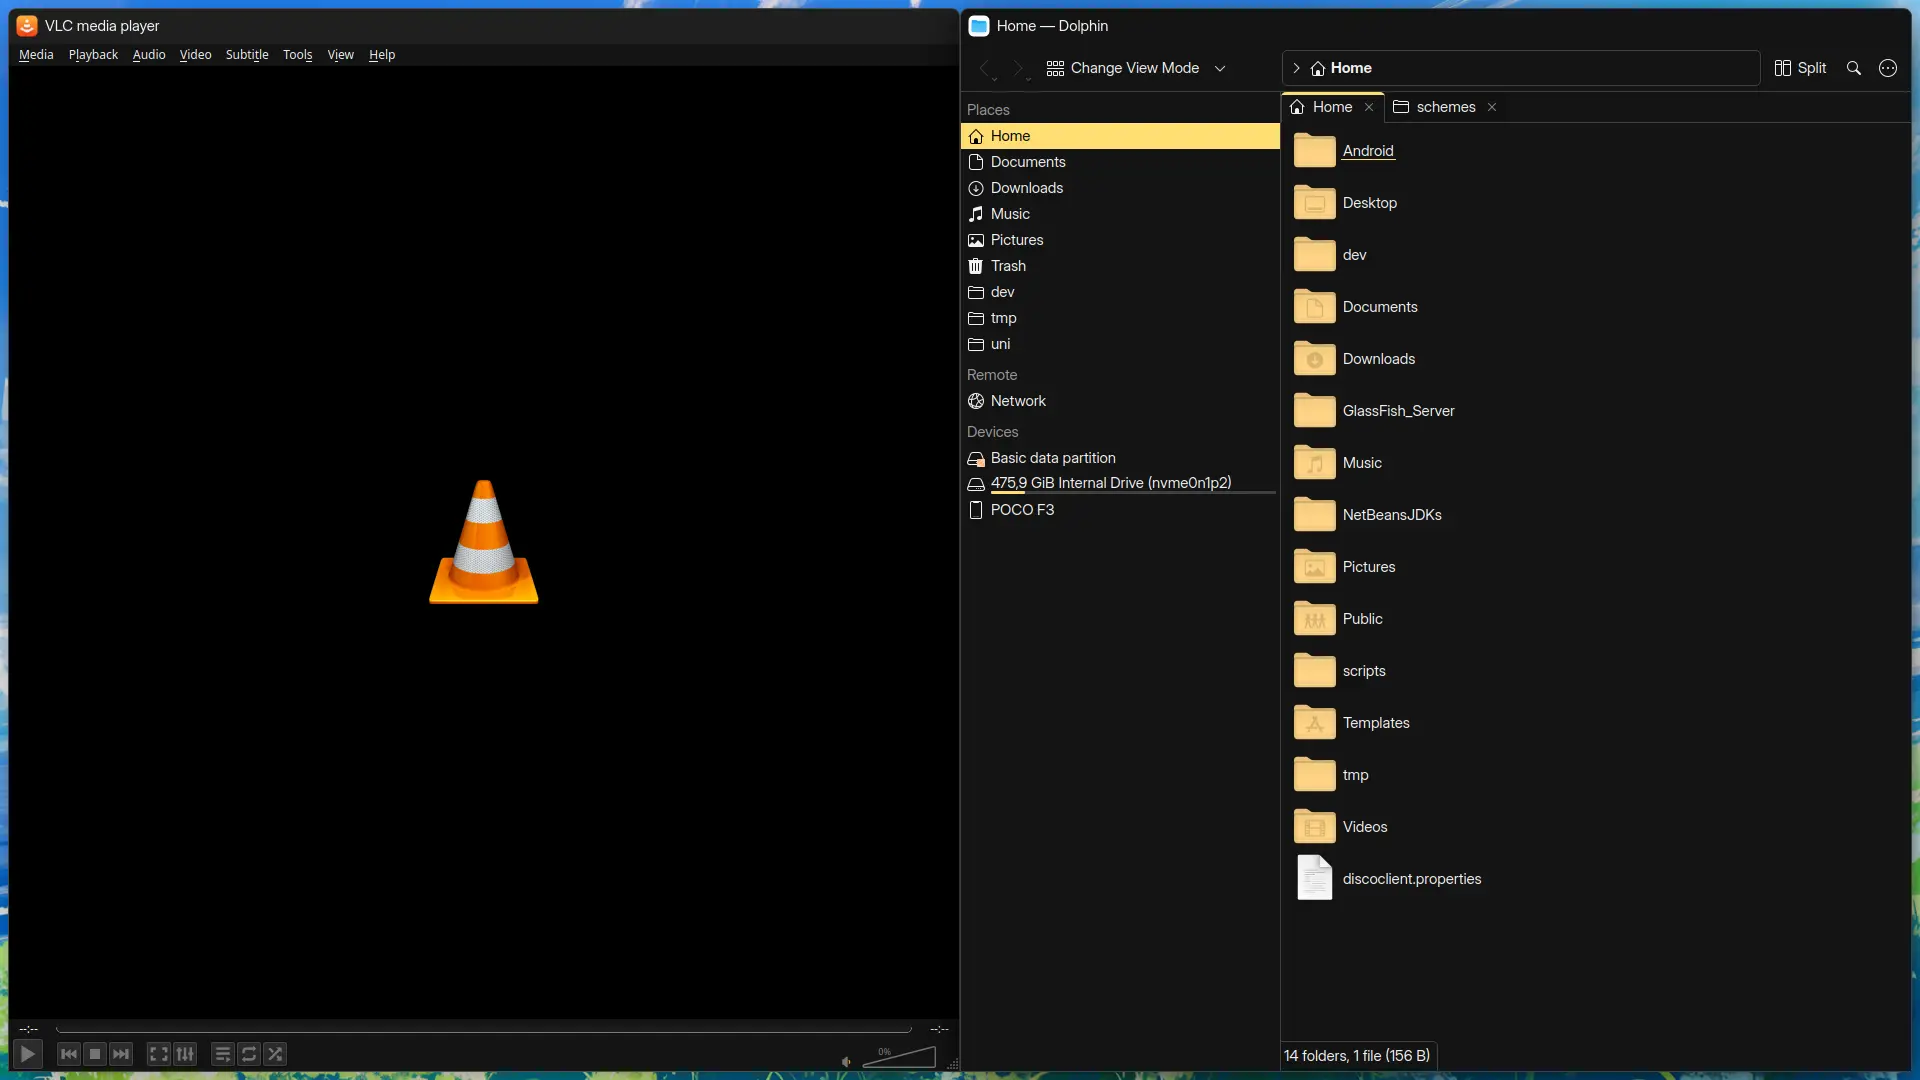Open Dolphin search
Viewport: 1920px width, 1080px height.
[1853, 68]
